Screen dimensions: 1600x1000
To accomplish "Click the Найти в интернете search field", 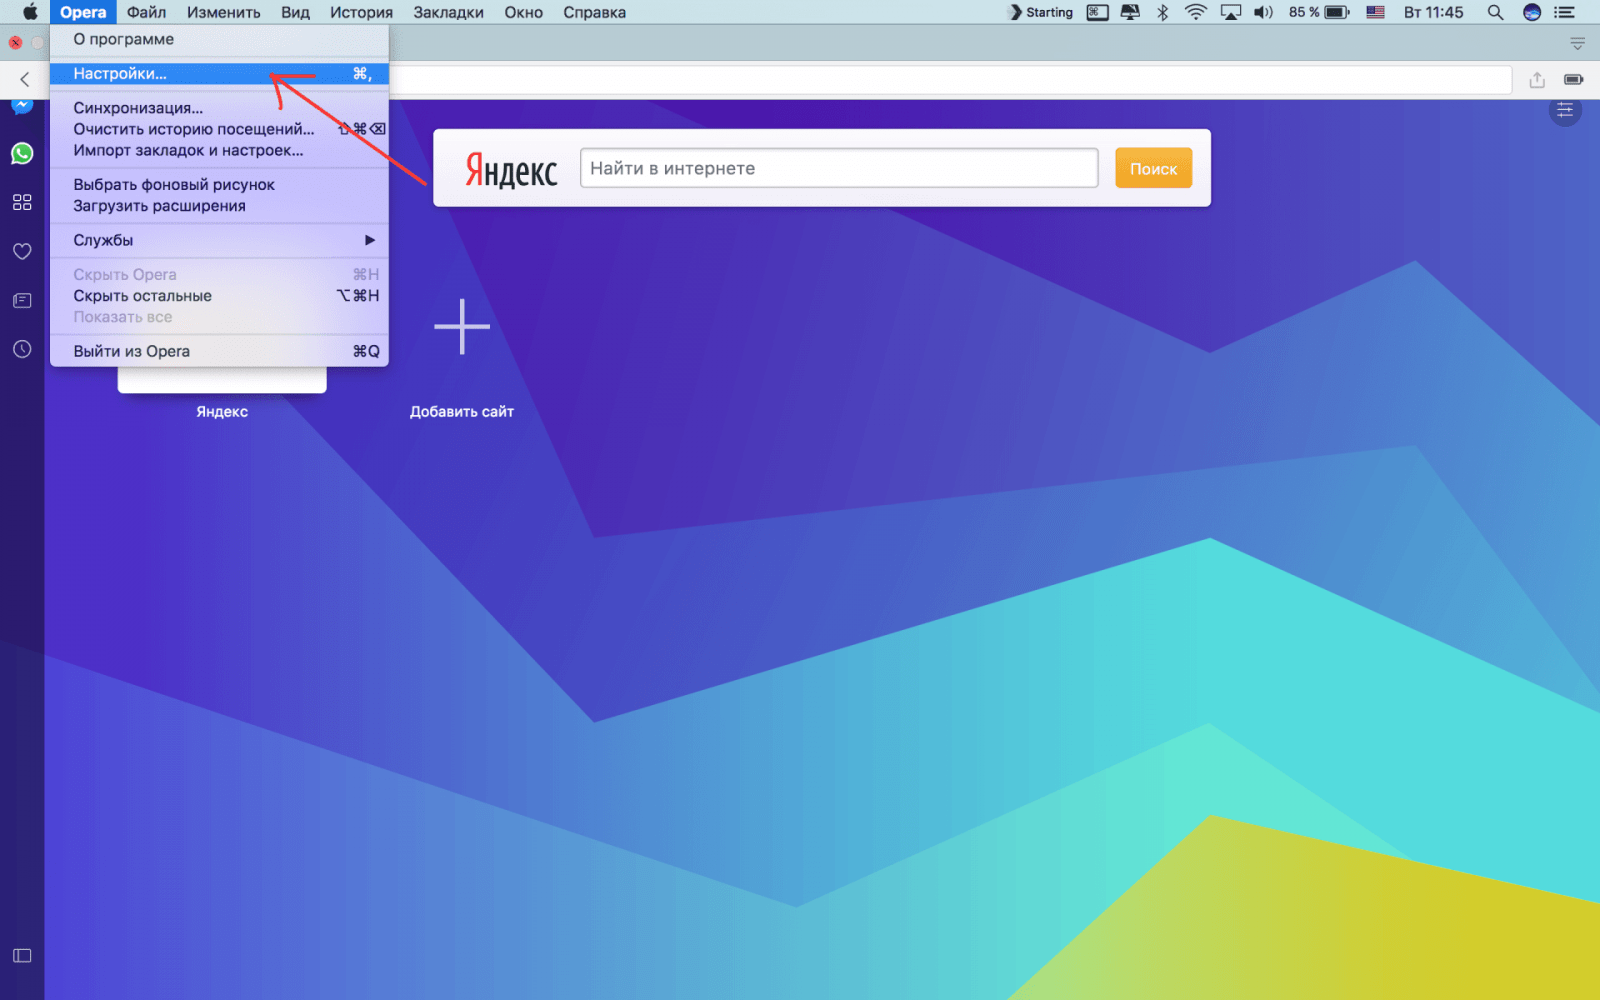I will pyautogui.click(x=839, y=168).
